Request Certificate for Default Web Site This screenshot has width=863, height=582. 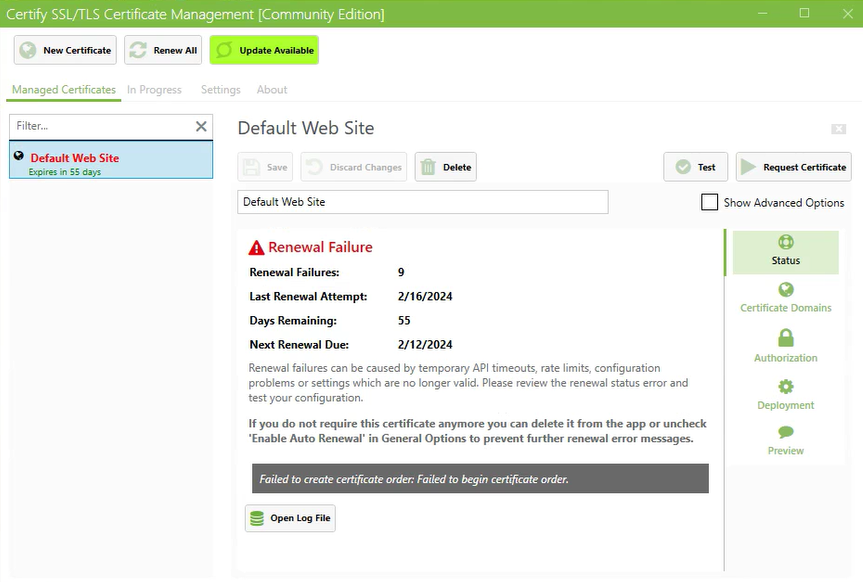click(792, 167)
